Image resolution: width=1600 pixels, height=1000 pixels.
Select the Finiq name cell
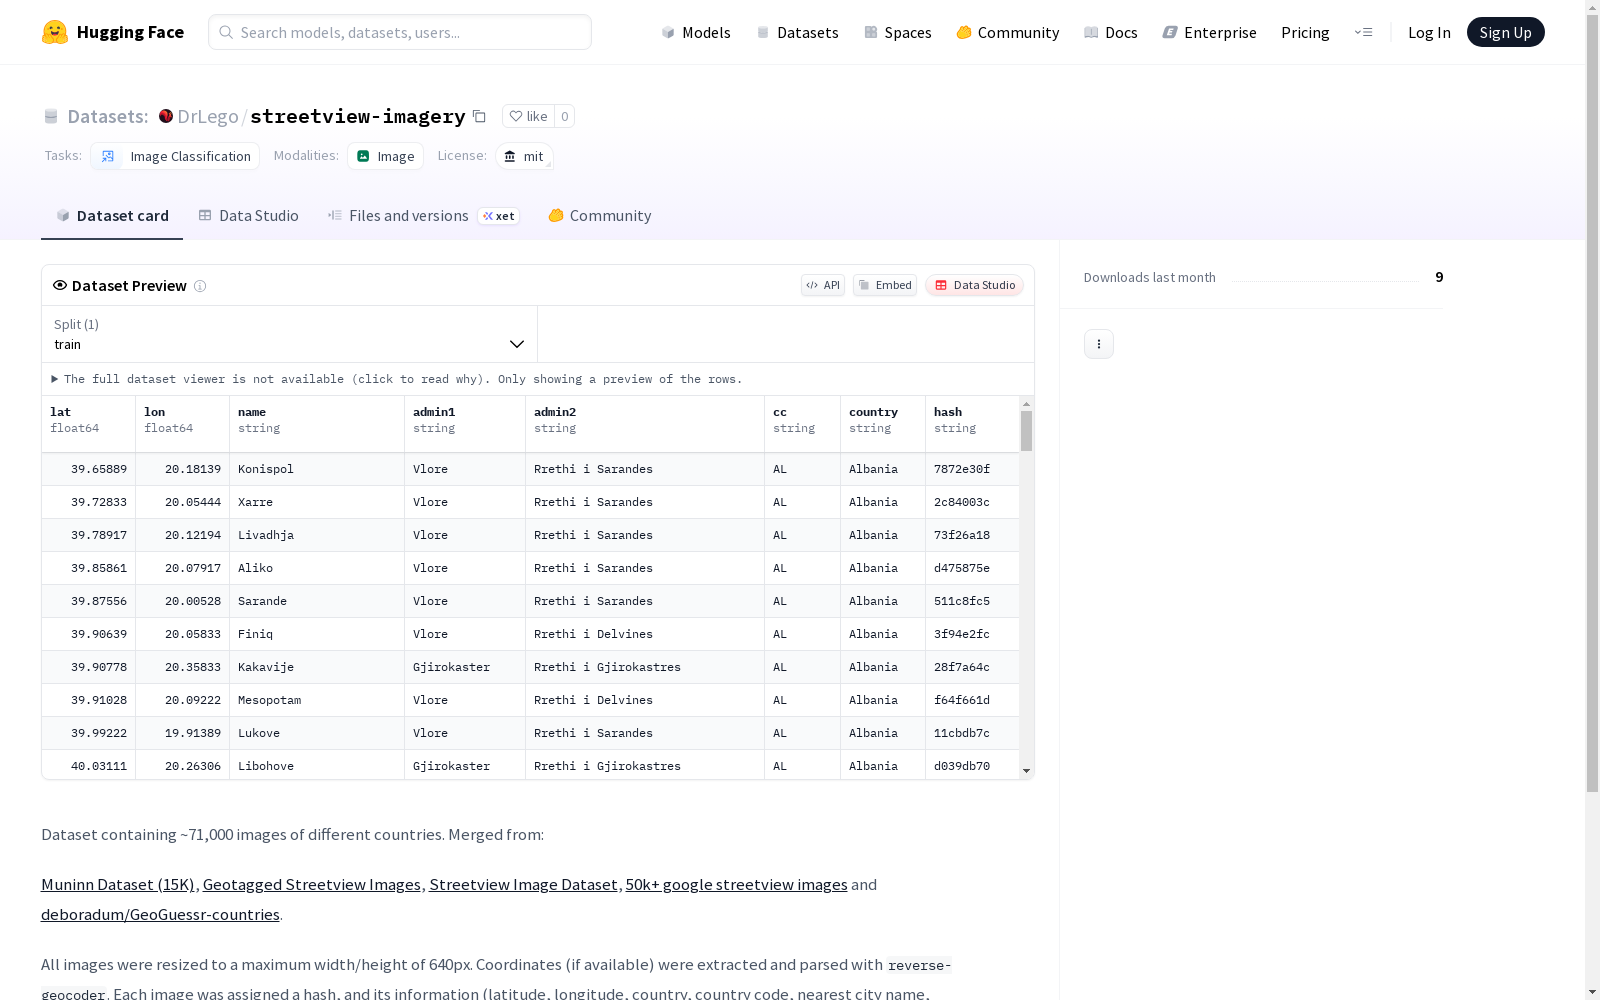(317, 634)
